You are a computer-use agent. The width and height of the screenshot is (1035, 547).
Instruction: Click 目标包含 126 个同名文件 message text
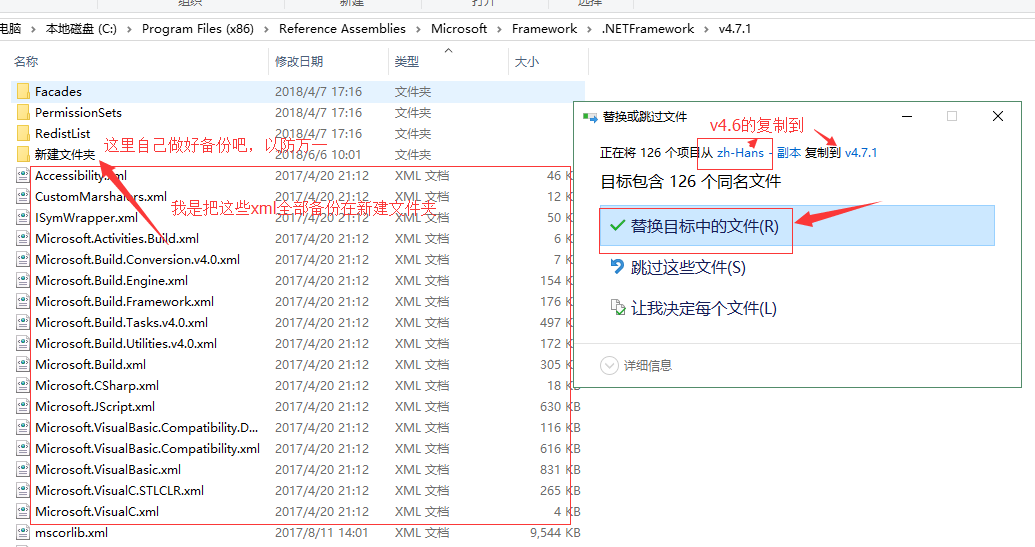pyautogui.click(x=690, y=181)
